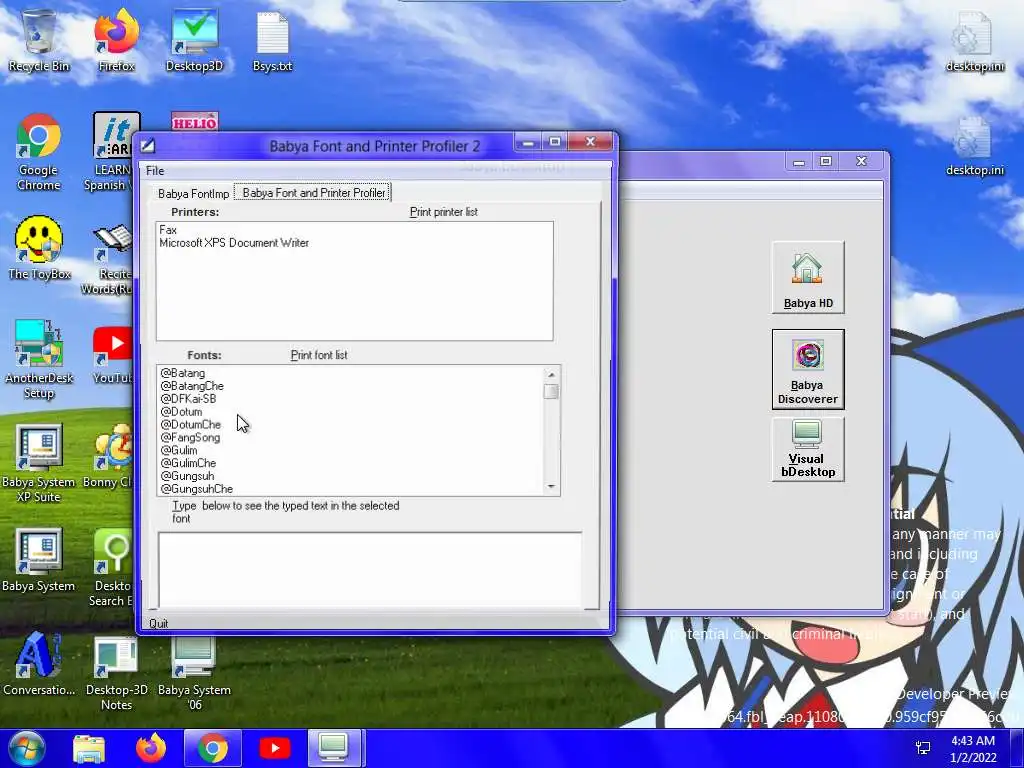
Task: Click Print font list
Action: pyautogui.click(x=319, y=355)
